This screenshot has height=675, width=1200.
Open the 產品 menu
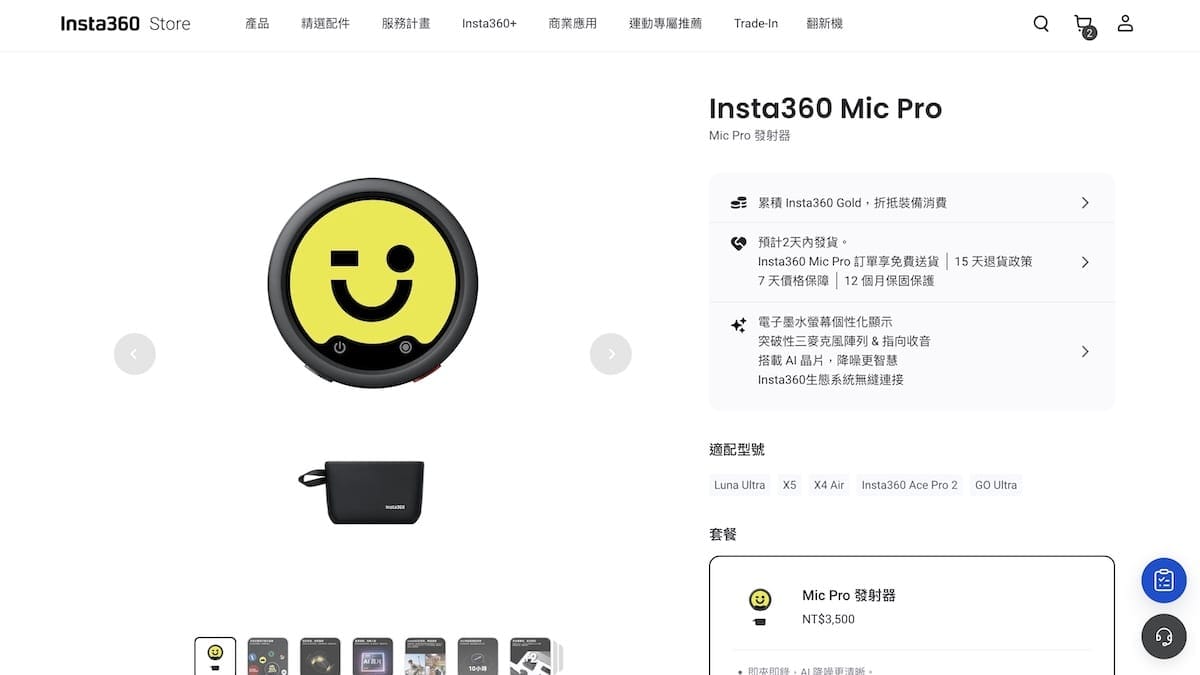coord(257,23)
